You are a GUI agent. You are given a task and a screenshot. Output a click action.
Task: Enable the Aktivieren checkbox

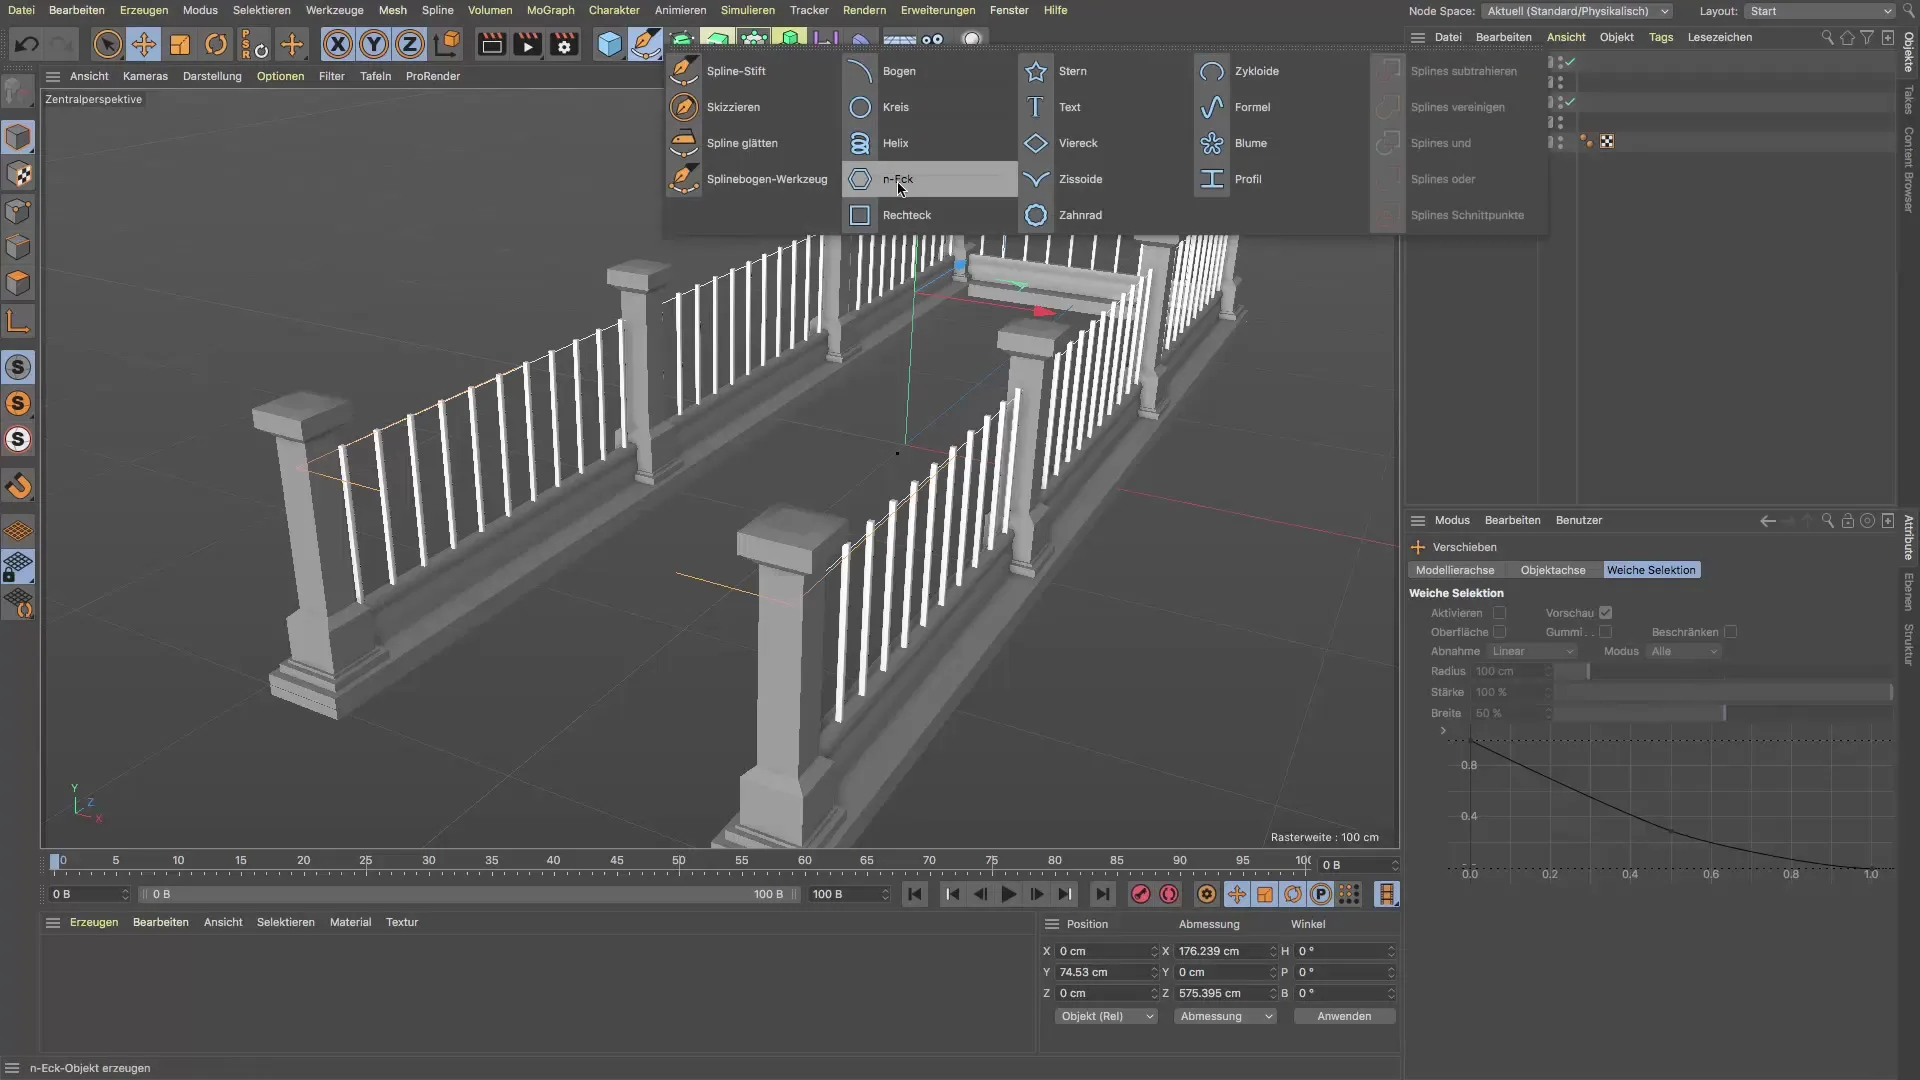pyautogui.click(x=1499, y=613)
